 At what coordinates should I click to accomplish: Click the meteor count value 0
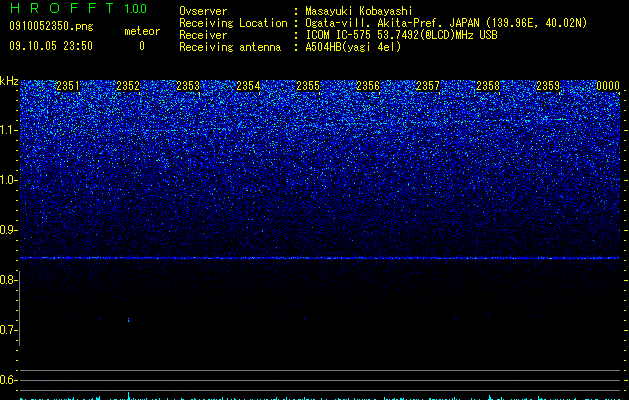tap(142, 47)
